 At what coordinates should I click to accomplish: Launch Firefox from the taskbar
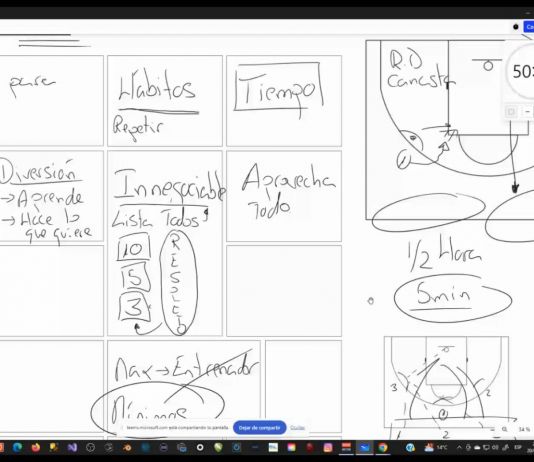35,447
